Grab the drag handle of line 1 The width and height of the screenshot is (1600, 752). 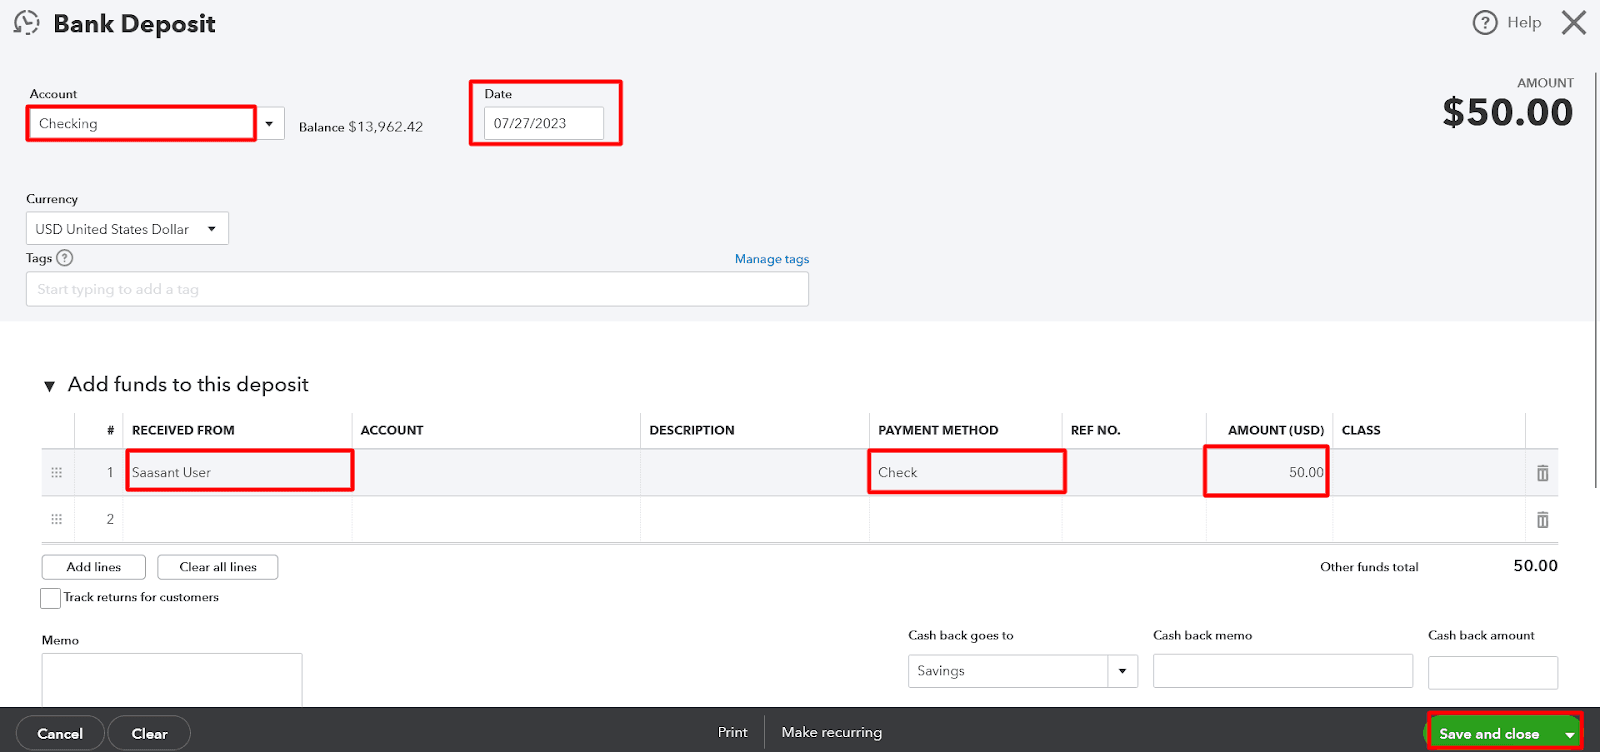57,472
